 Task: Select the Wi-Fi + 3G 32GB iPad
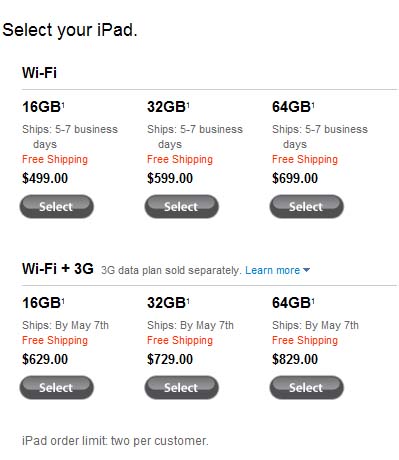[182, 387]
